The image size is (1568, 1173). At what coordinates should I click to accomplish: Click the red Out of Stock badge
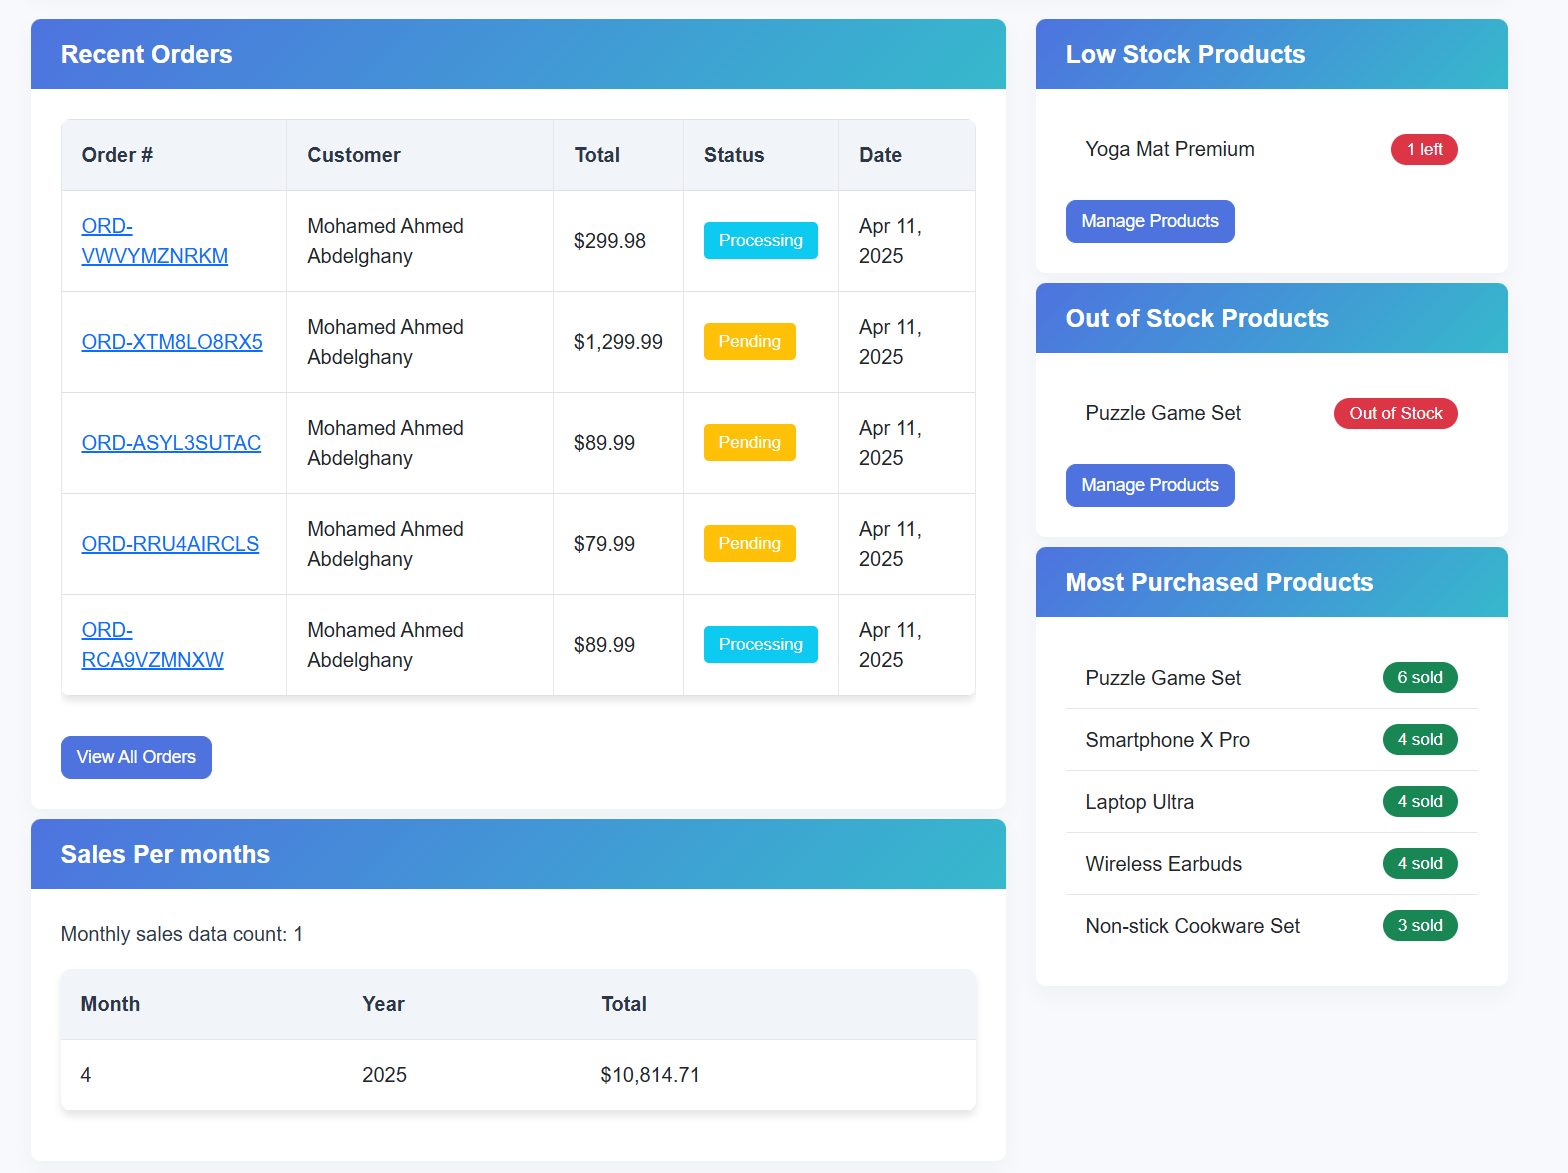(1395, 413)
